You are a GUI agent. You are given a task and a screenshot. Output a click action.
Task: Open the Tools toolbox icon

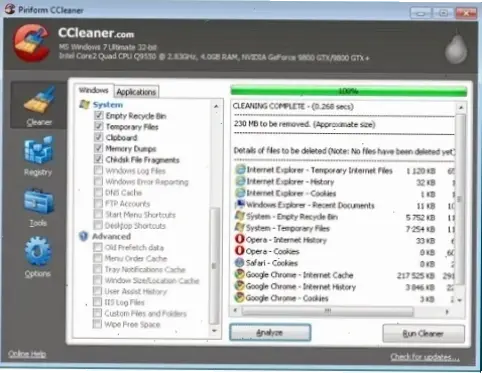(39, 201)
